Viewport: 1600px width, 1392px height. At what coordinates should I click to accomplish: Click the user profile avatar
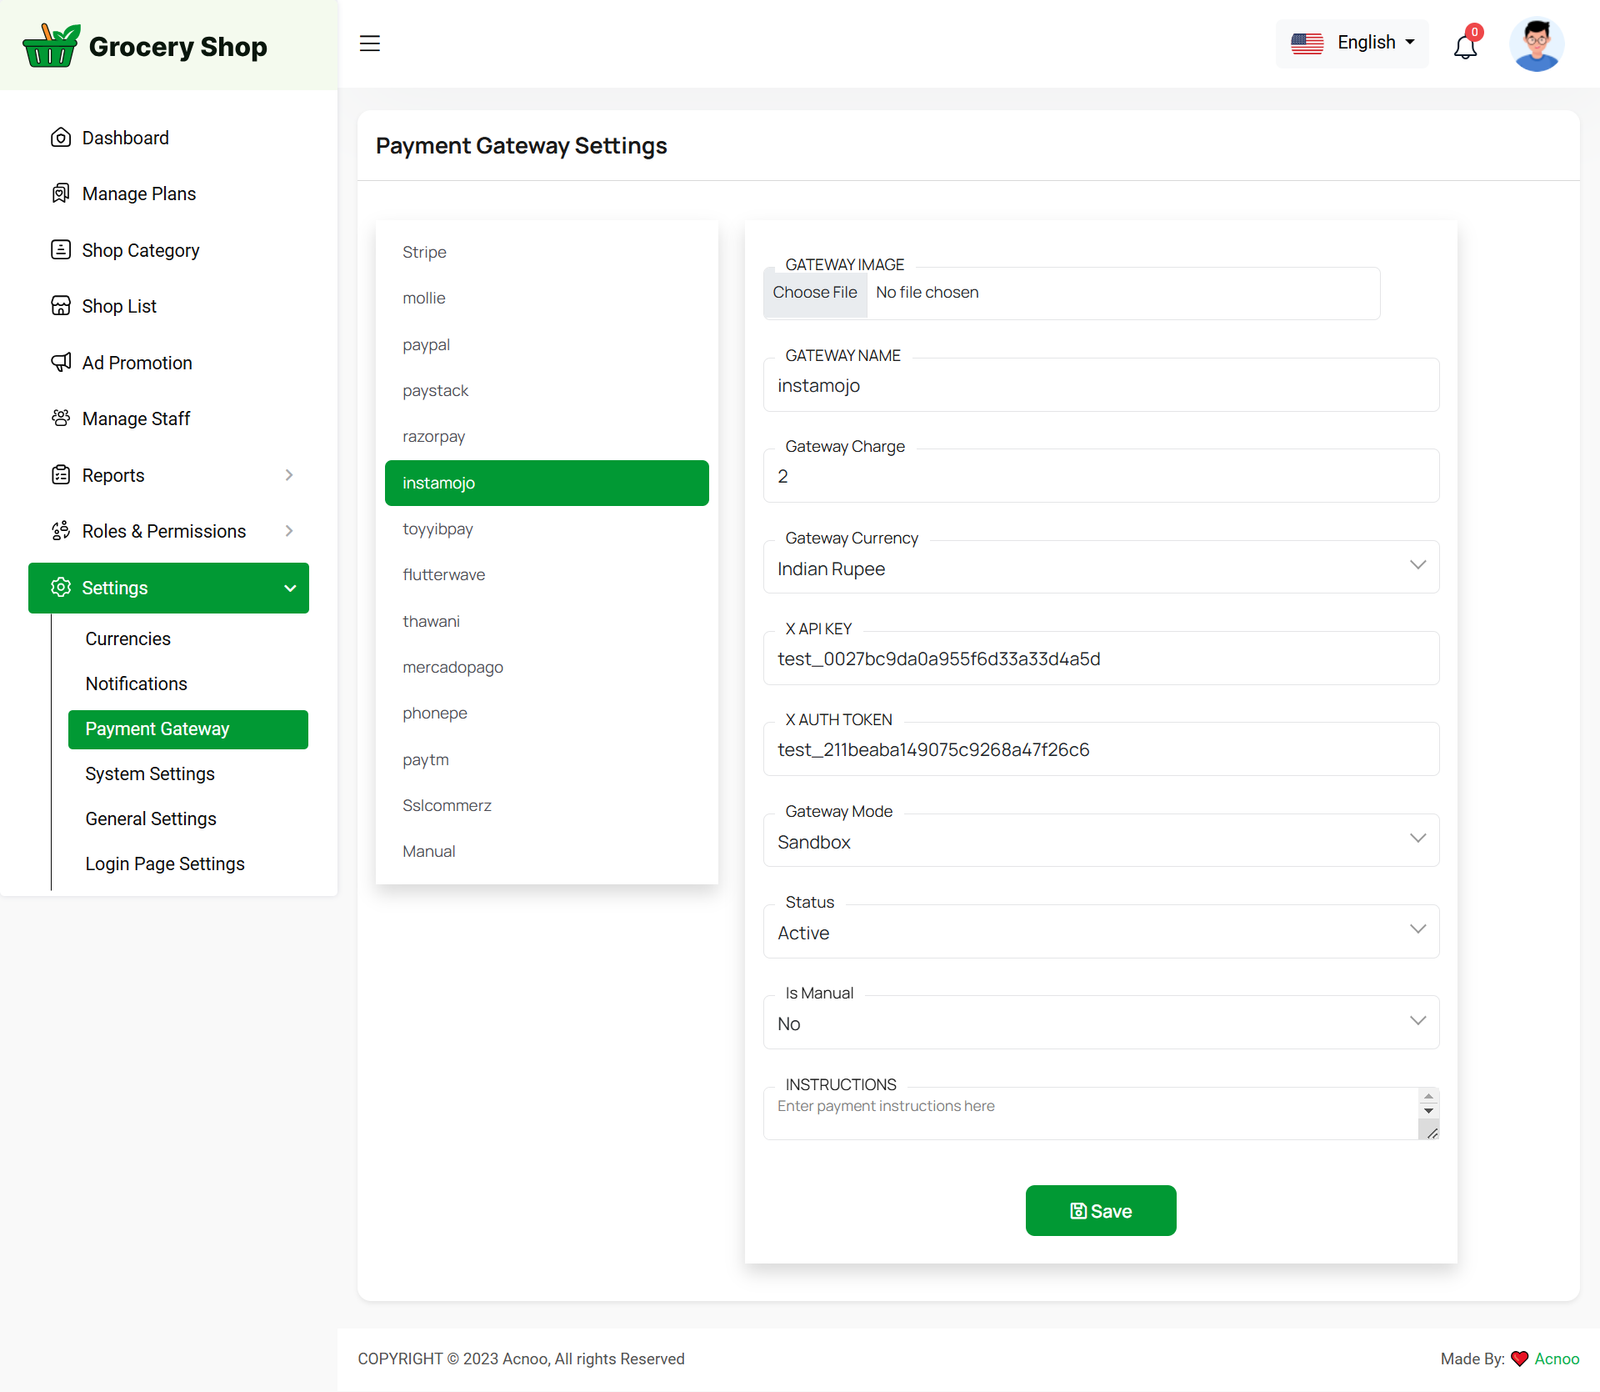pos(1536,45)
